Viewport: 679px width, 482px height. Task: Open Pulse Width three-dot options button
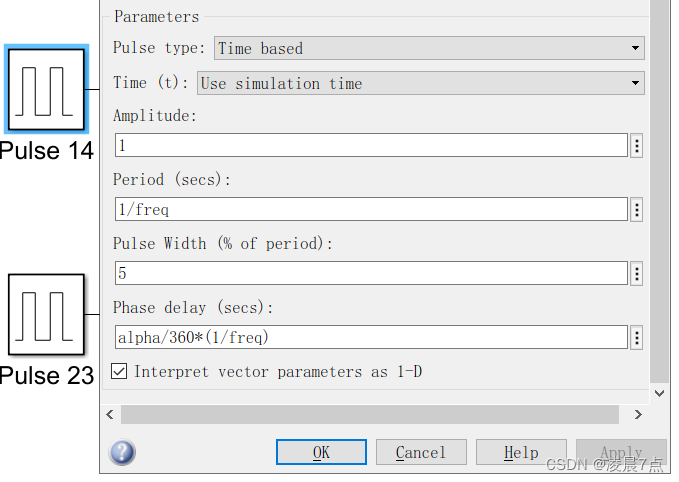(637, 273)
